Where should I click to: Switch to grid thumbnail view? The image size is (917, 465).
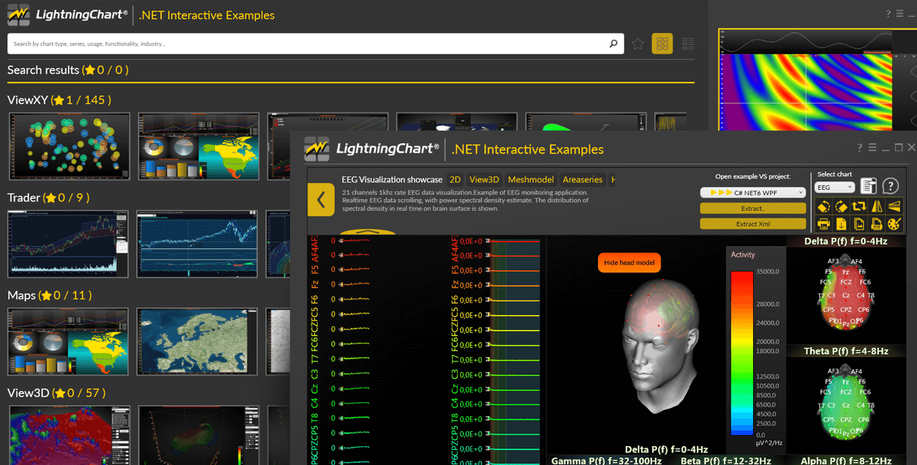pyautogui.click(x=662, y=44)
